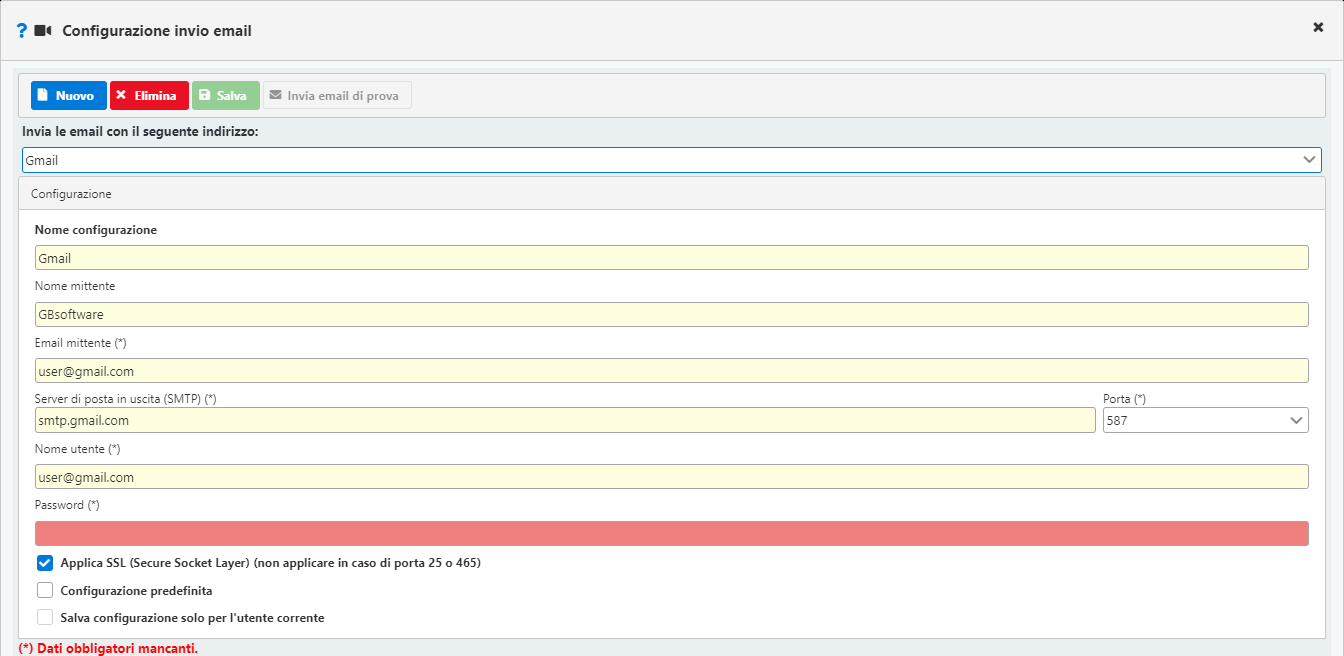Click the Nuovo button
The image size is (1344, 656).
[x=68, y=96]
